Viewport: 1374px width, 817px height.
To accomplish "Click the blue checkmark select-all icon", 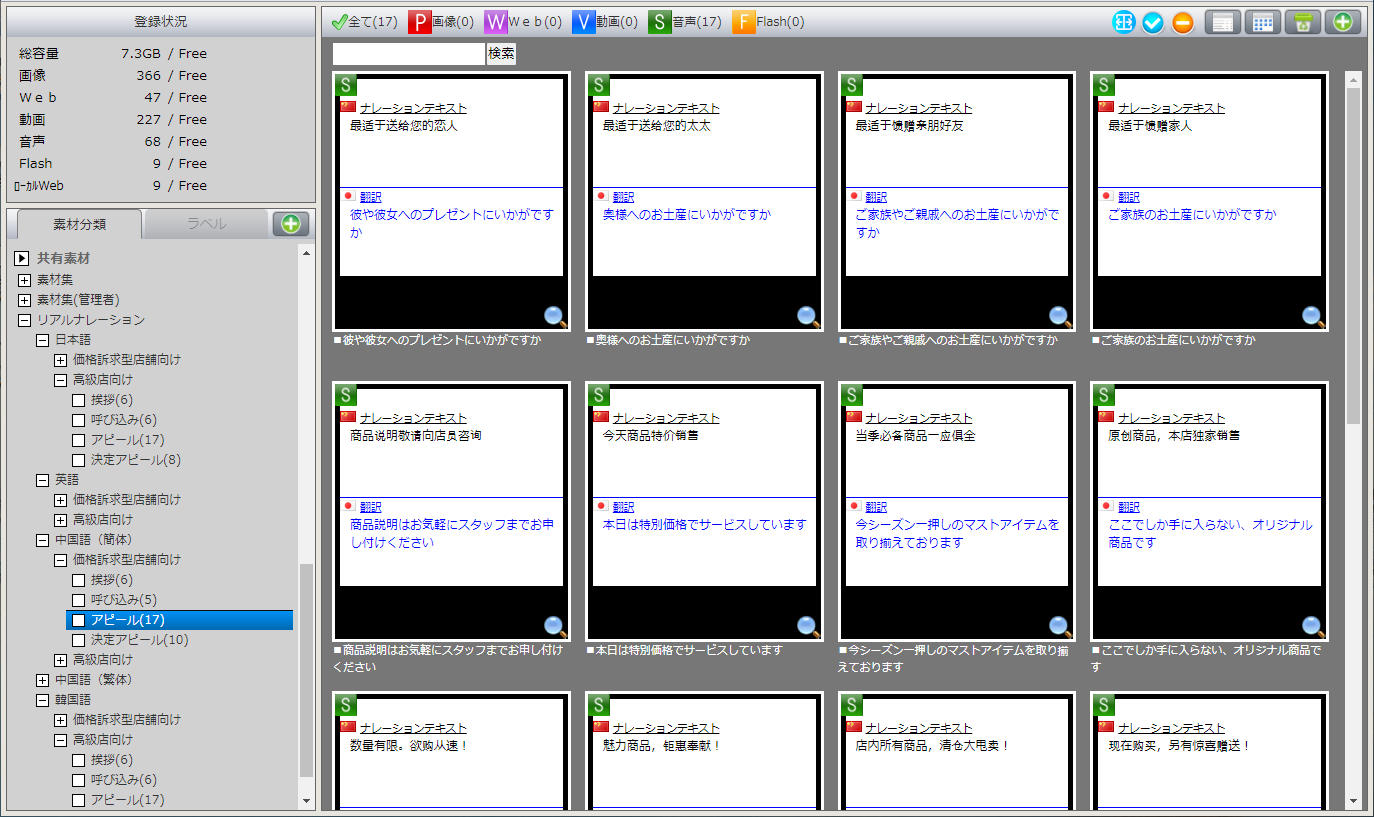I will coord(1153,22).
